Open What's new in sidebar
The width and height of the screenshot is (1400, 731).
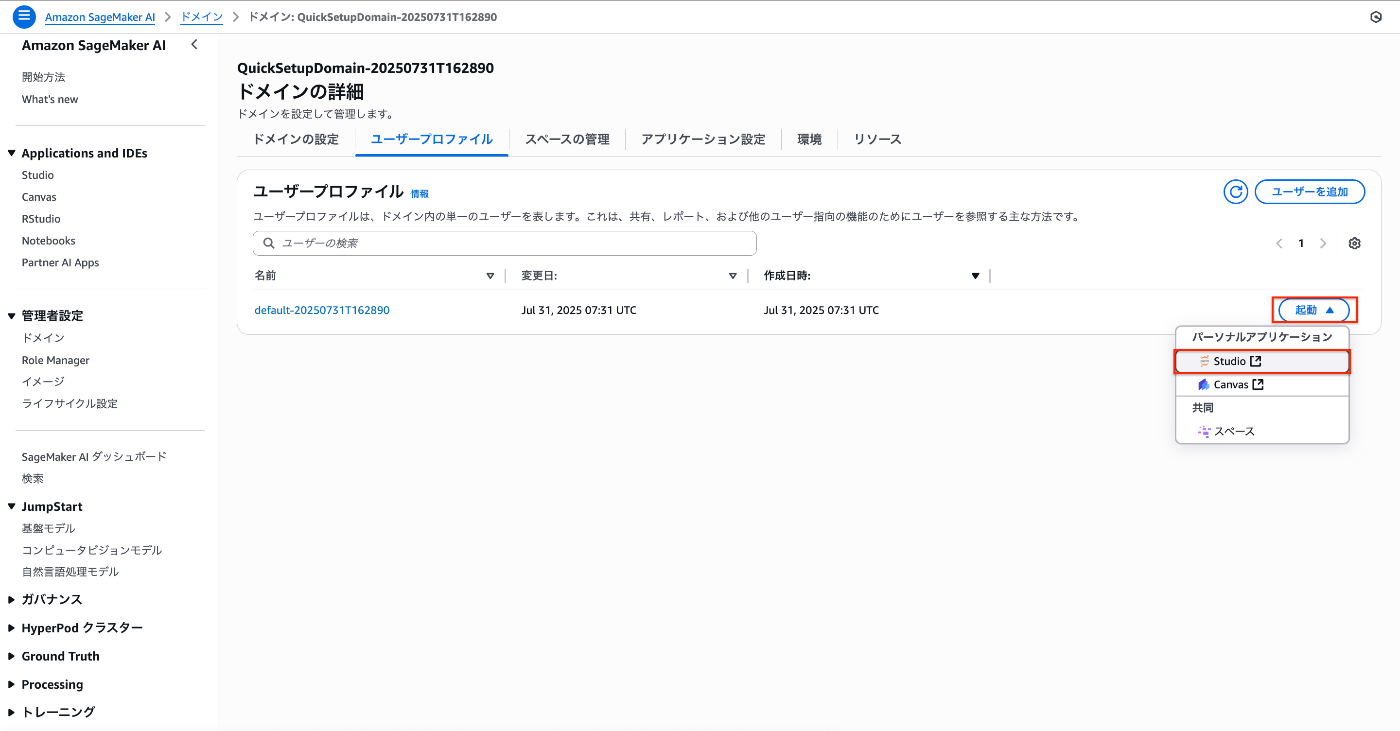point(50,99)
